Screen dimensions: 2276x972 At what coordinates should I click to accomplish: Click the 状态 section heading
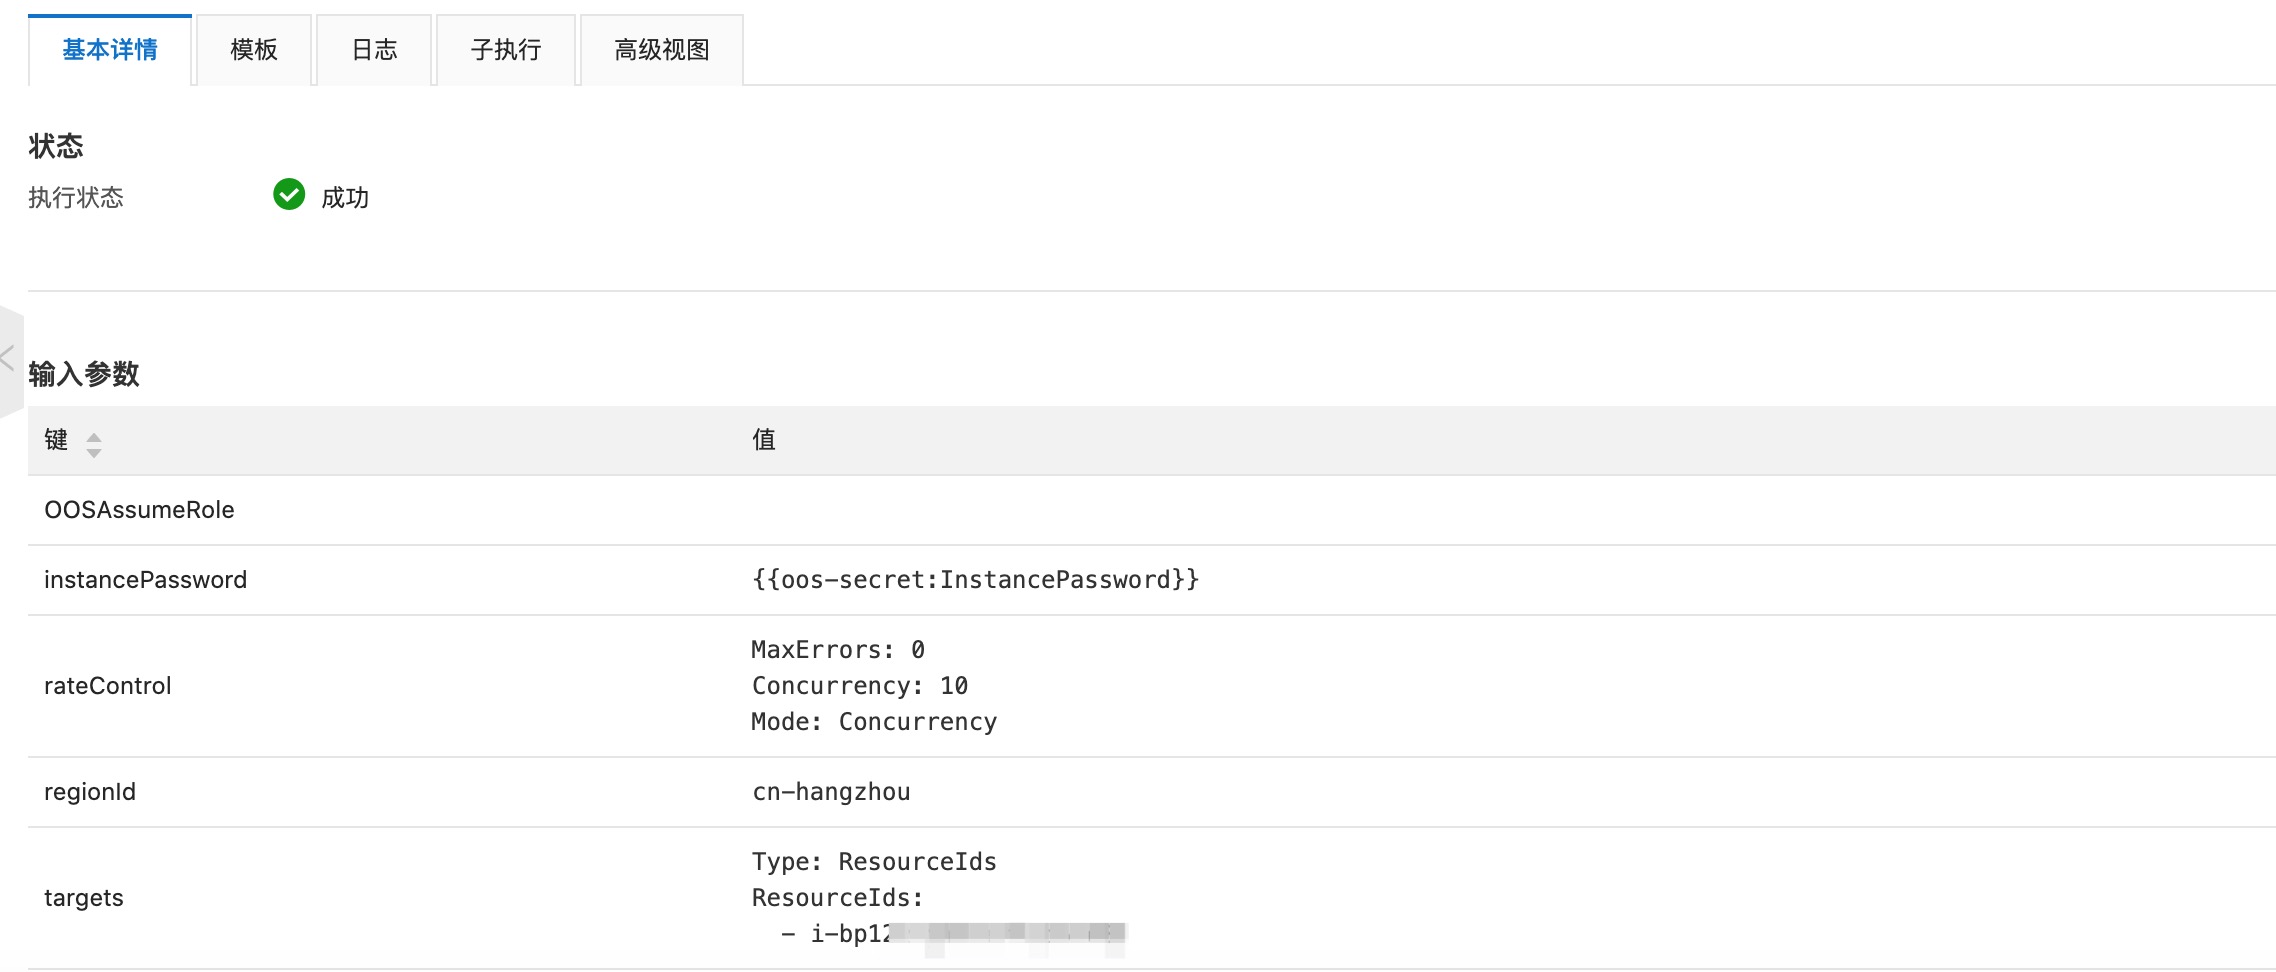click(x=56, y=146)
